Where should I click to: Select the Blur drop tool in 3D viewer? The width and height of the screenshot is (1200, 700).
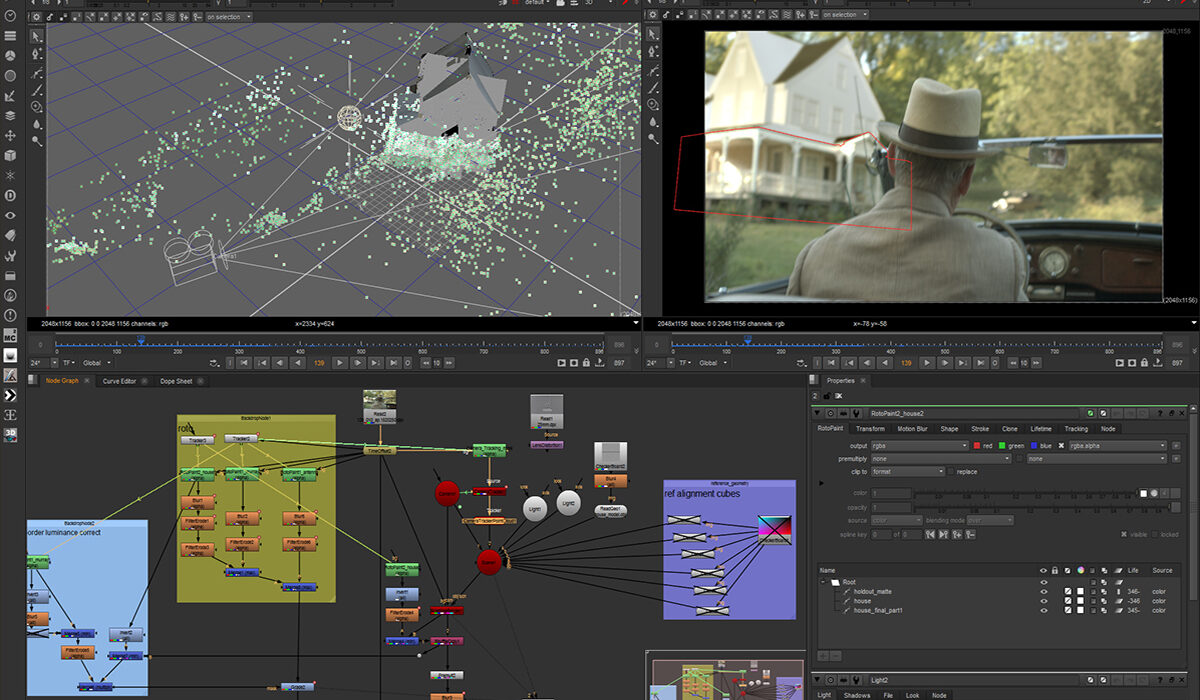coord(37,124)
